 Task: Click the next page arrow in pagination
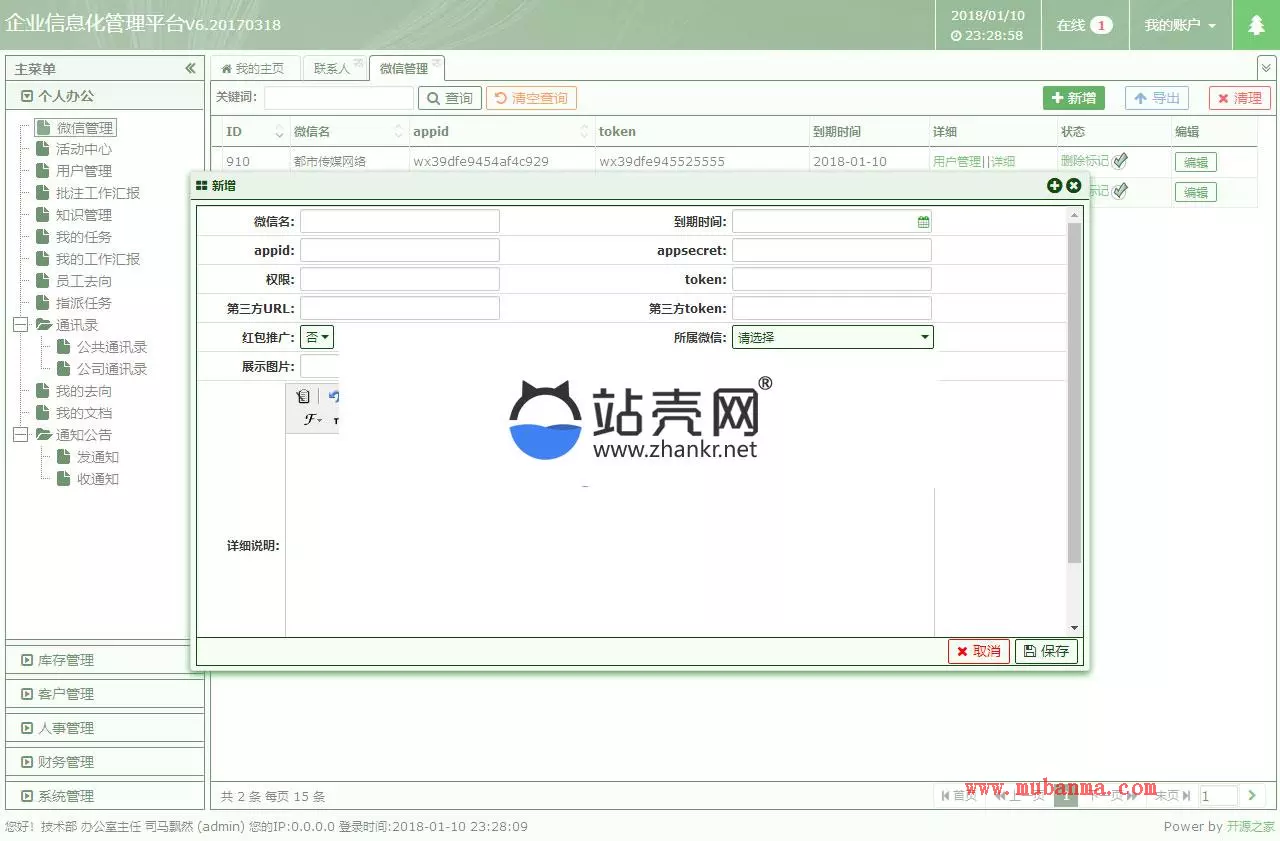click(x=1251, y=796)
